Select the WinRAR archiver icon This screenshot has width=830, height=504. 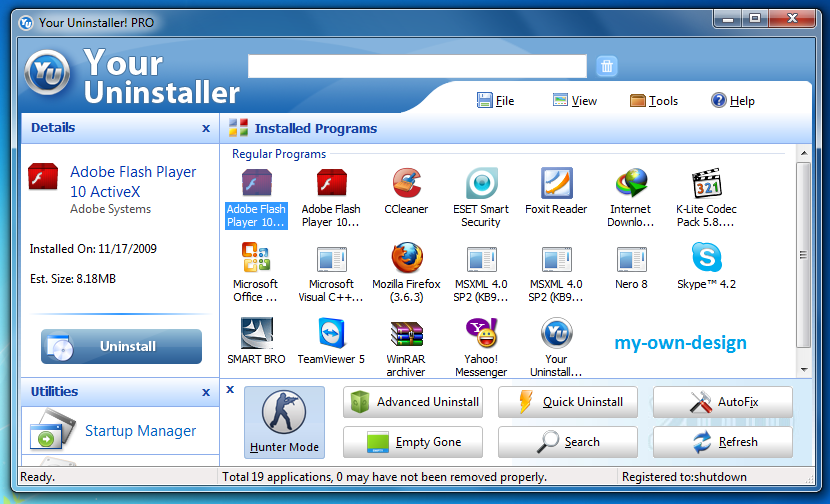point(407,334)
